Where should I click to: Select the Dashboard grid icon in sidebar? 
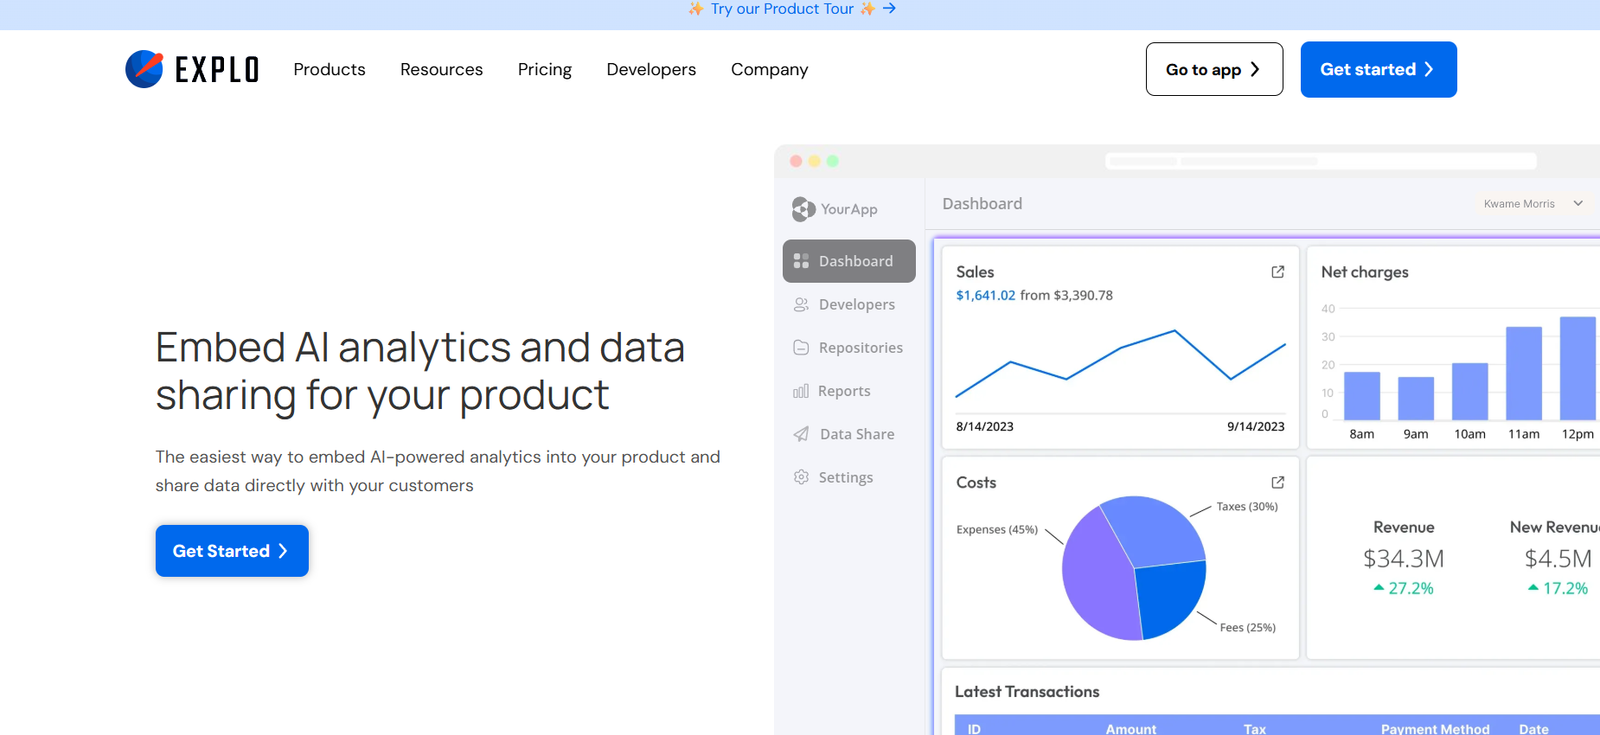(801, 261)
